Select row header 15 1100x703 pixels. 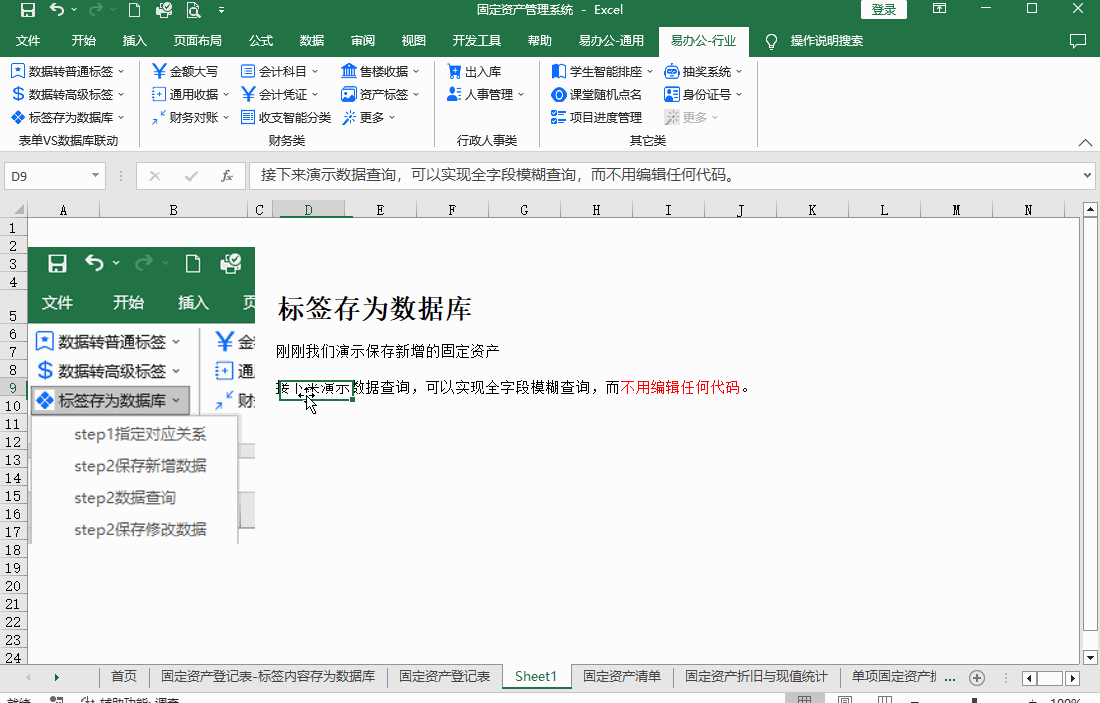click(13, 496)
